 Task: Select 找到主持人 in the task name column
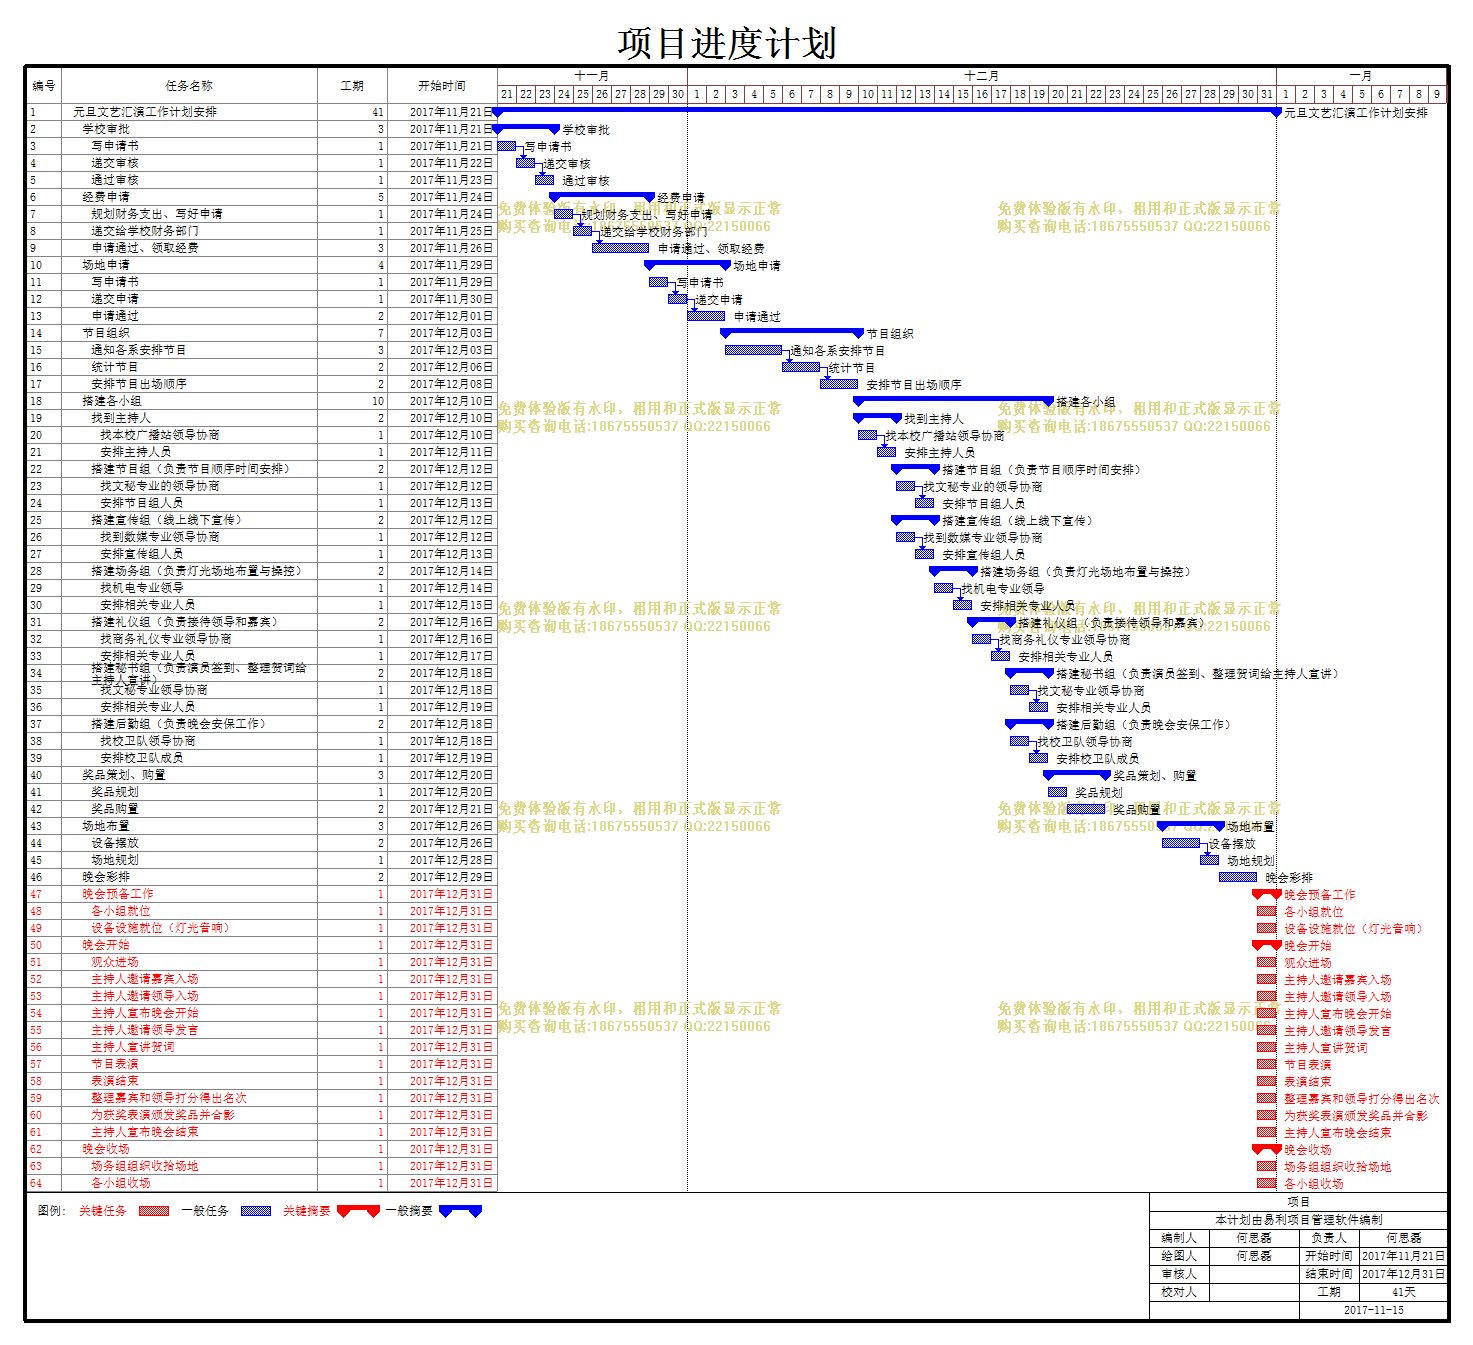coord(121,418)
